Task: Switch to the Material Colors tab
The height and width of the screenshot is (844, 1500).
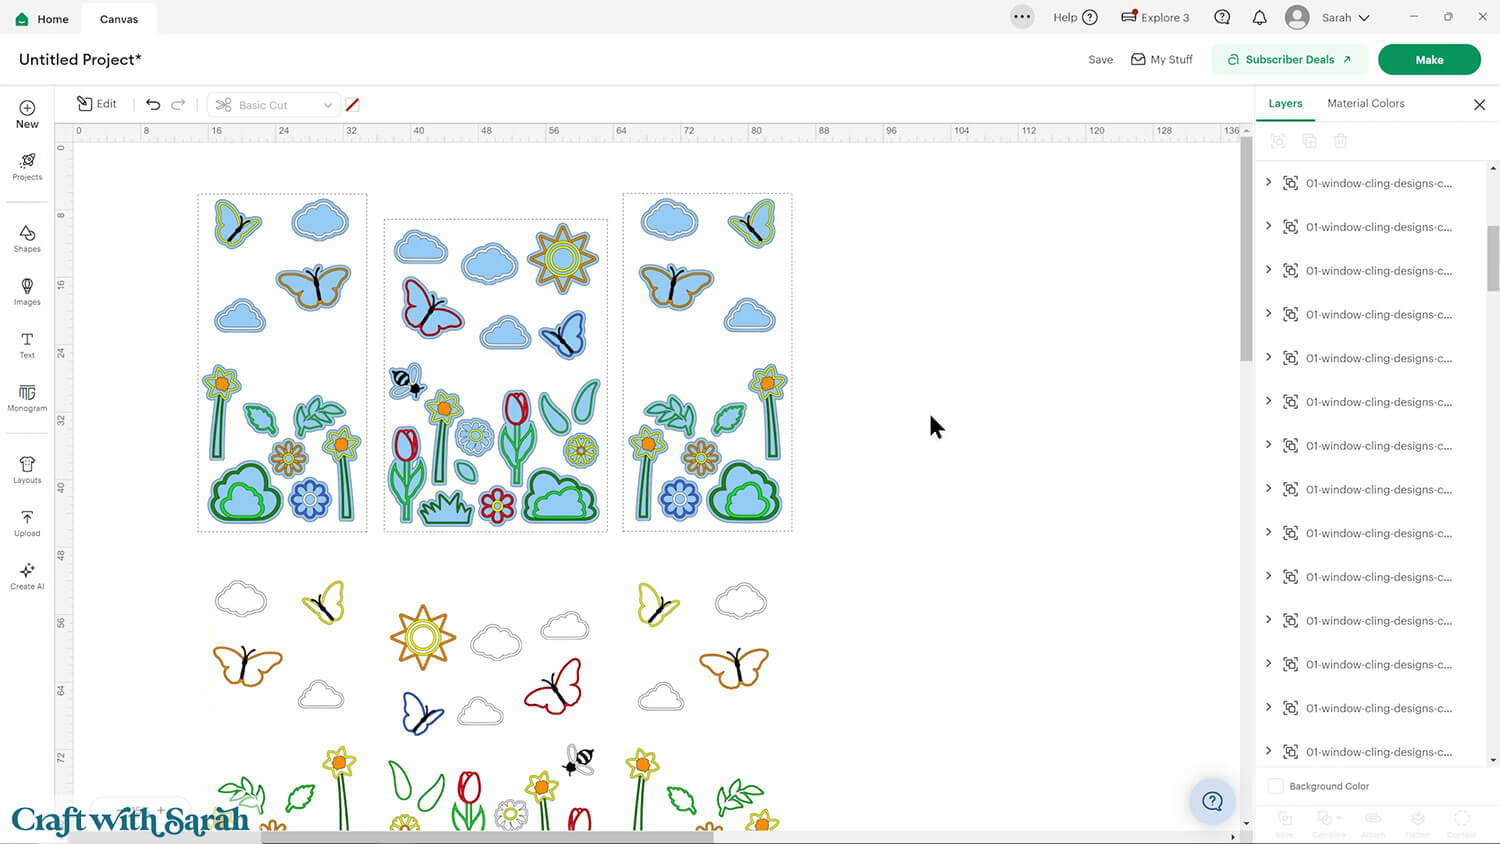Action: 1365,103
